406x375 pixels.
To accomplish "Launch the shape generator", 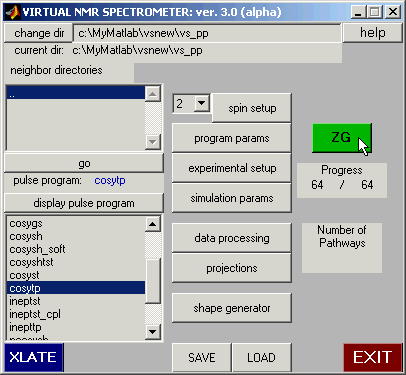I will (232, 308).
